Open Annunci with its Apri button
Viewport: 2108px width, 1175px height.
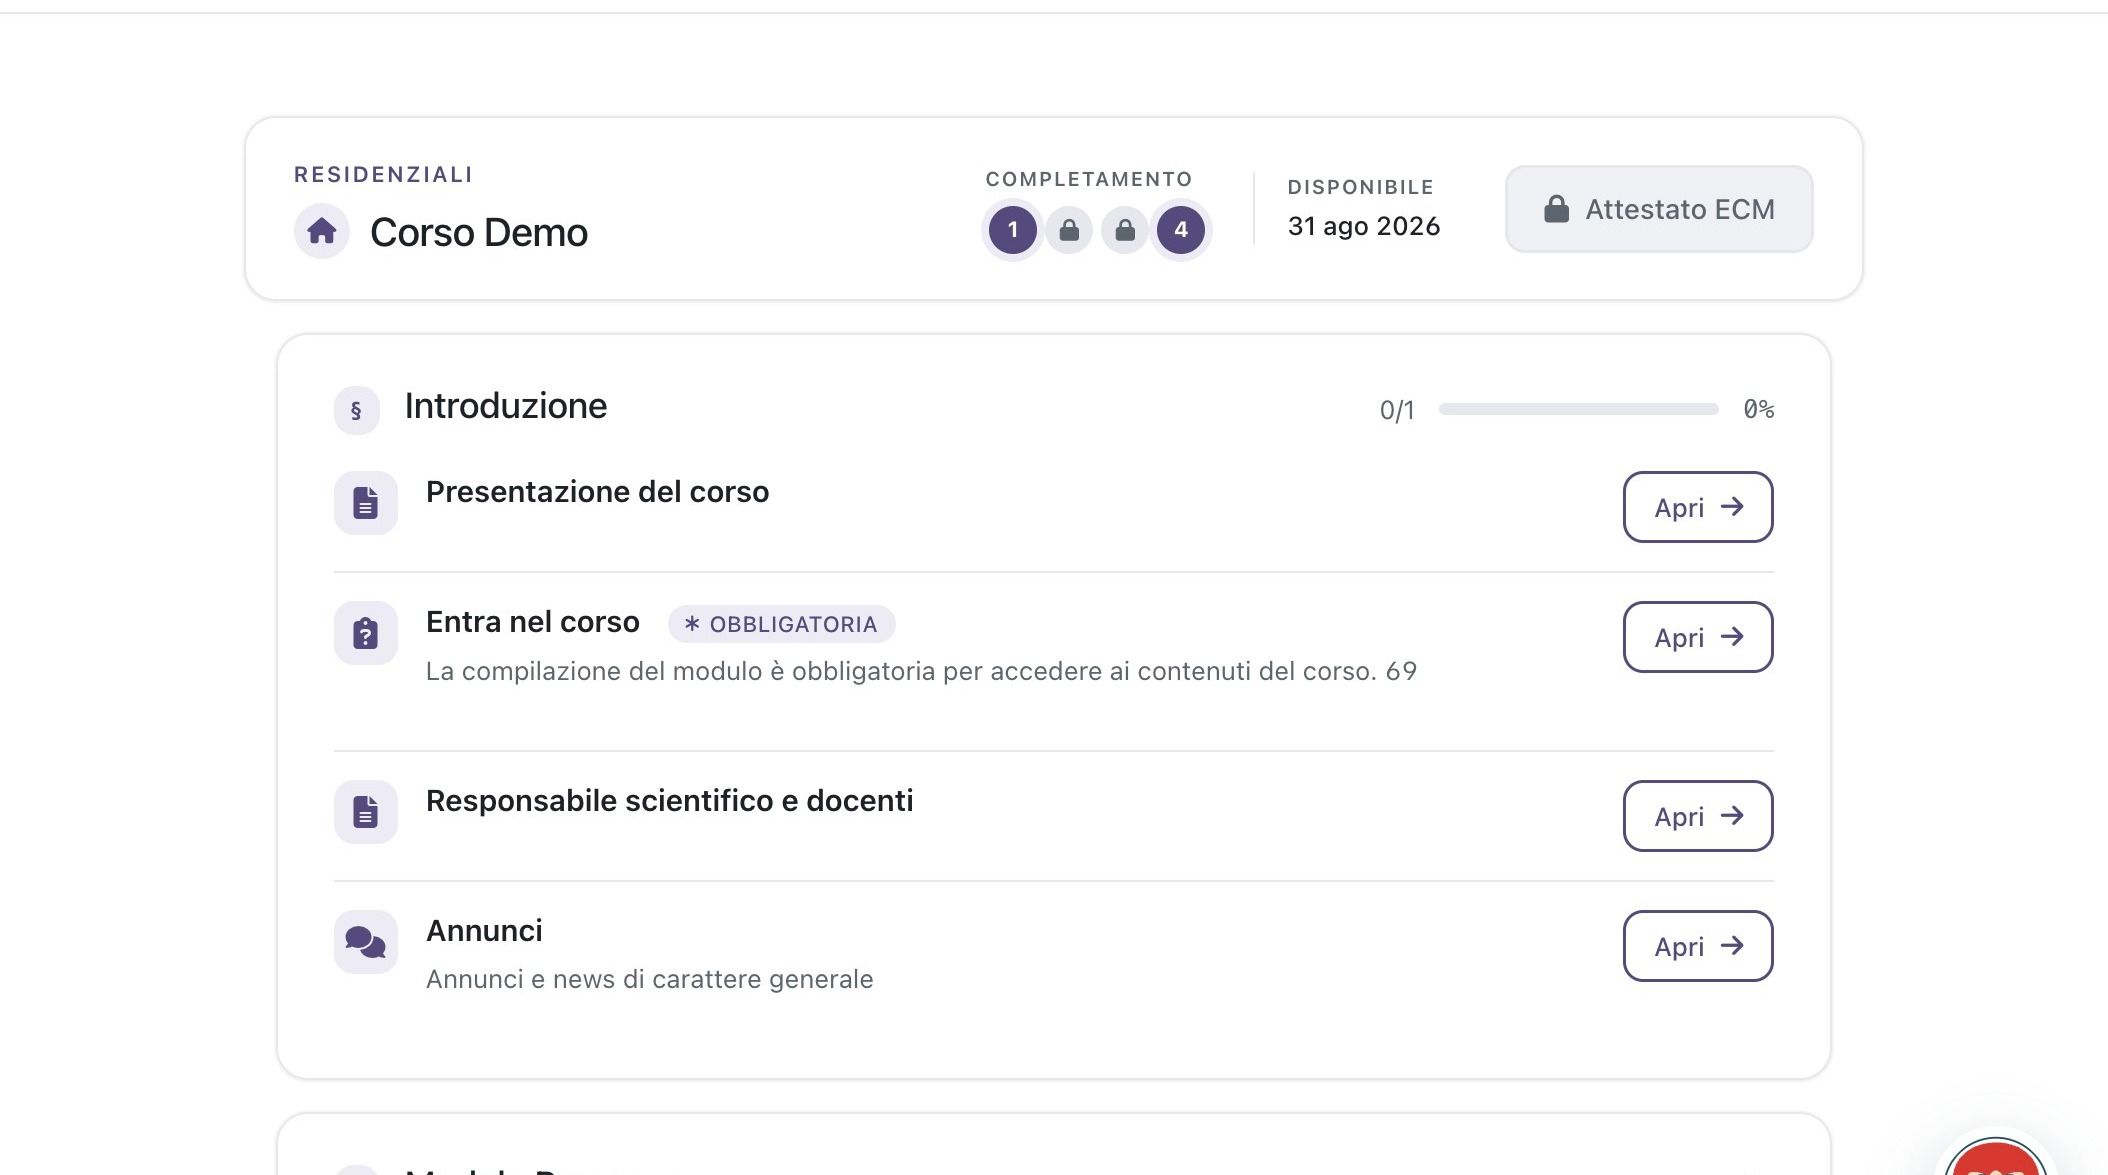point(1698,946)
